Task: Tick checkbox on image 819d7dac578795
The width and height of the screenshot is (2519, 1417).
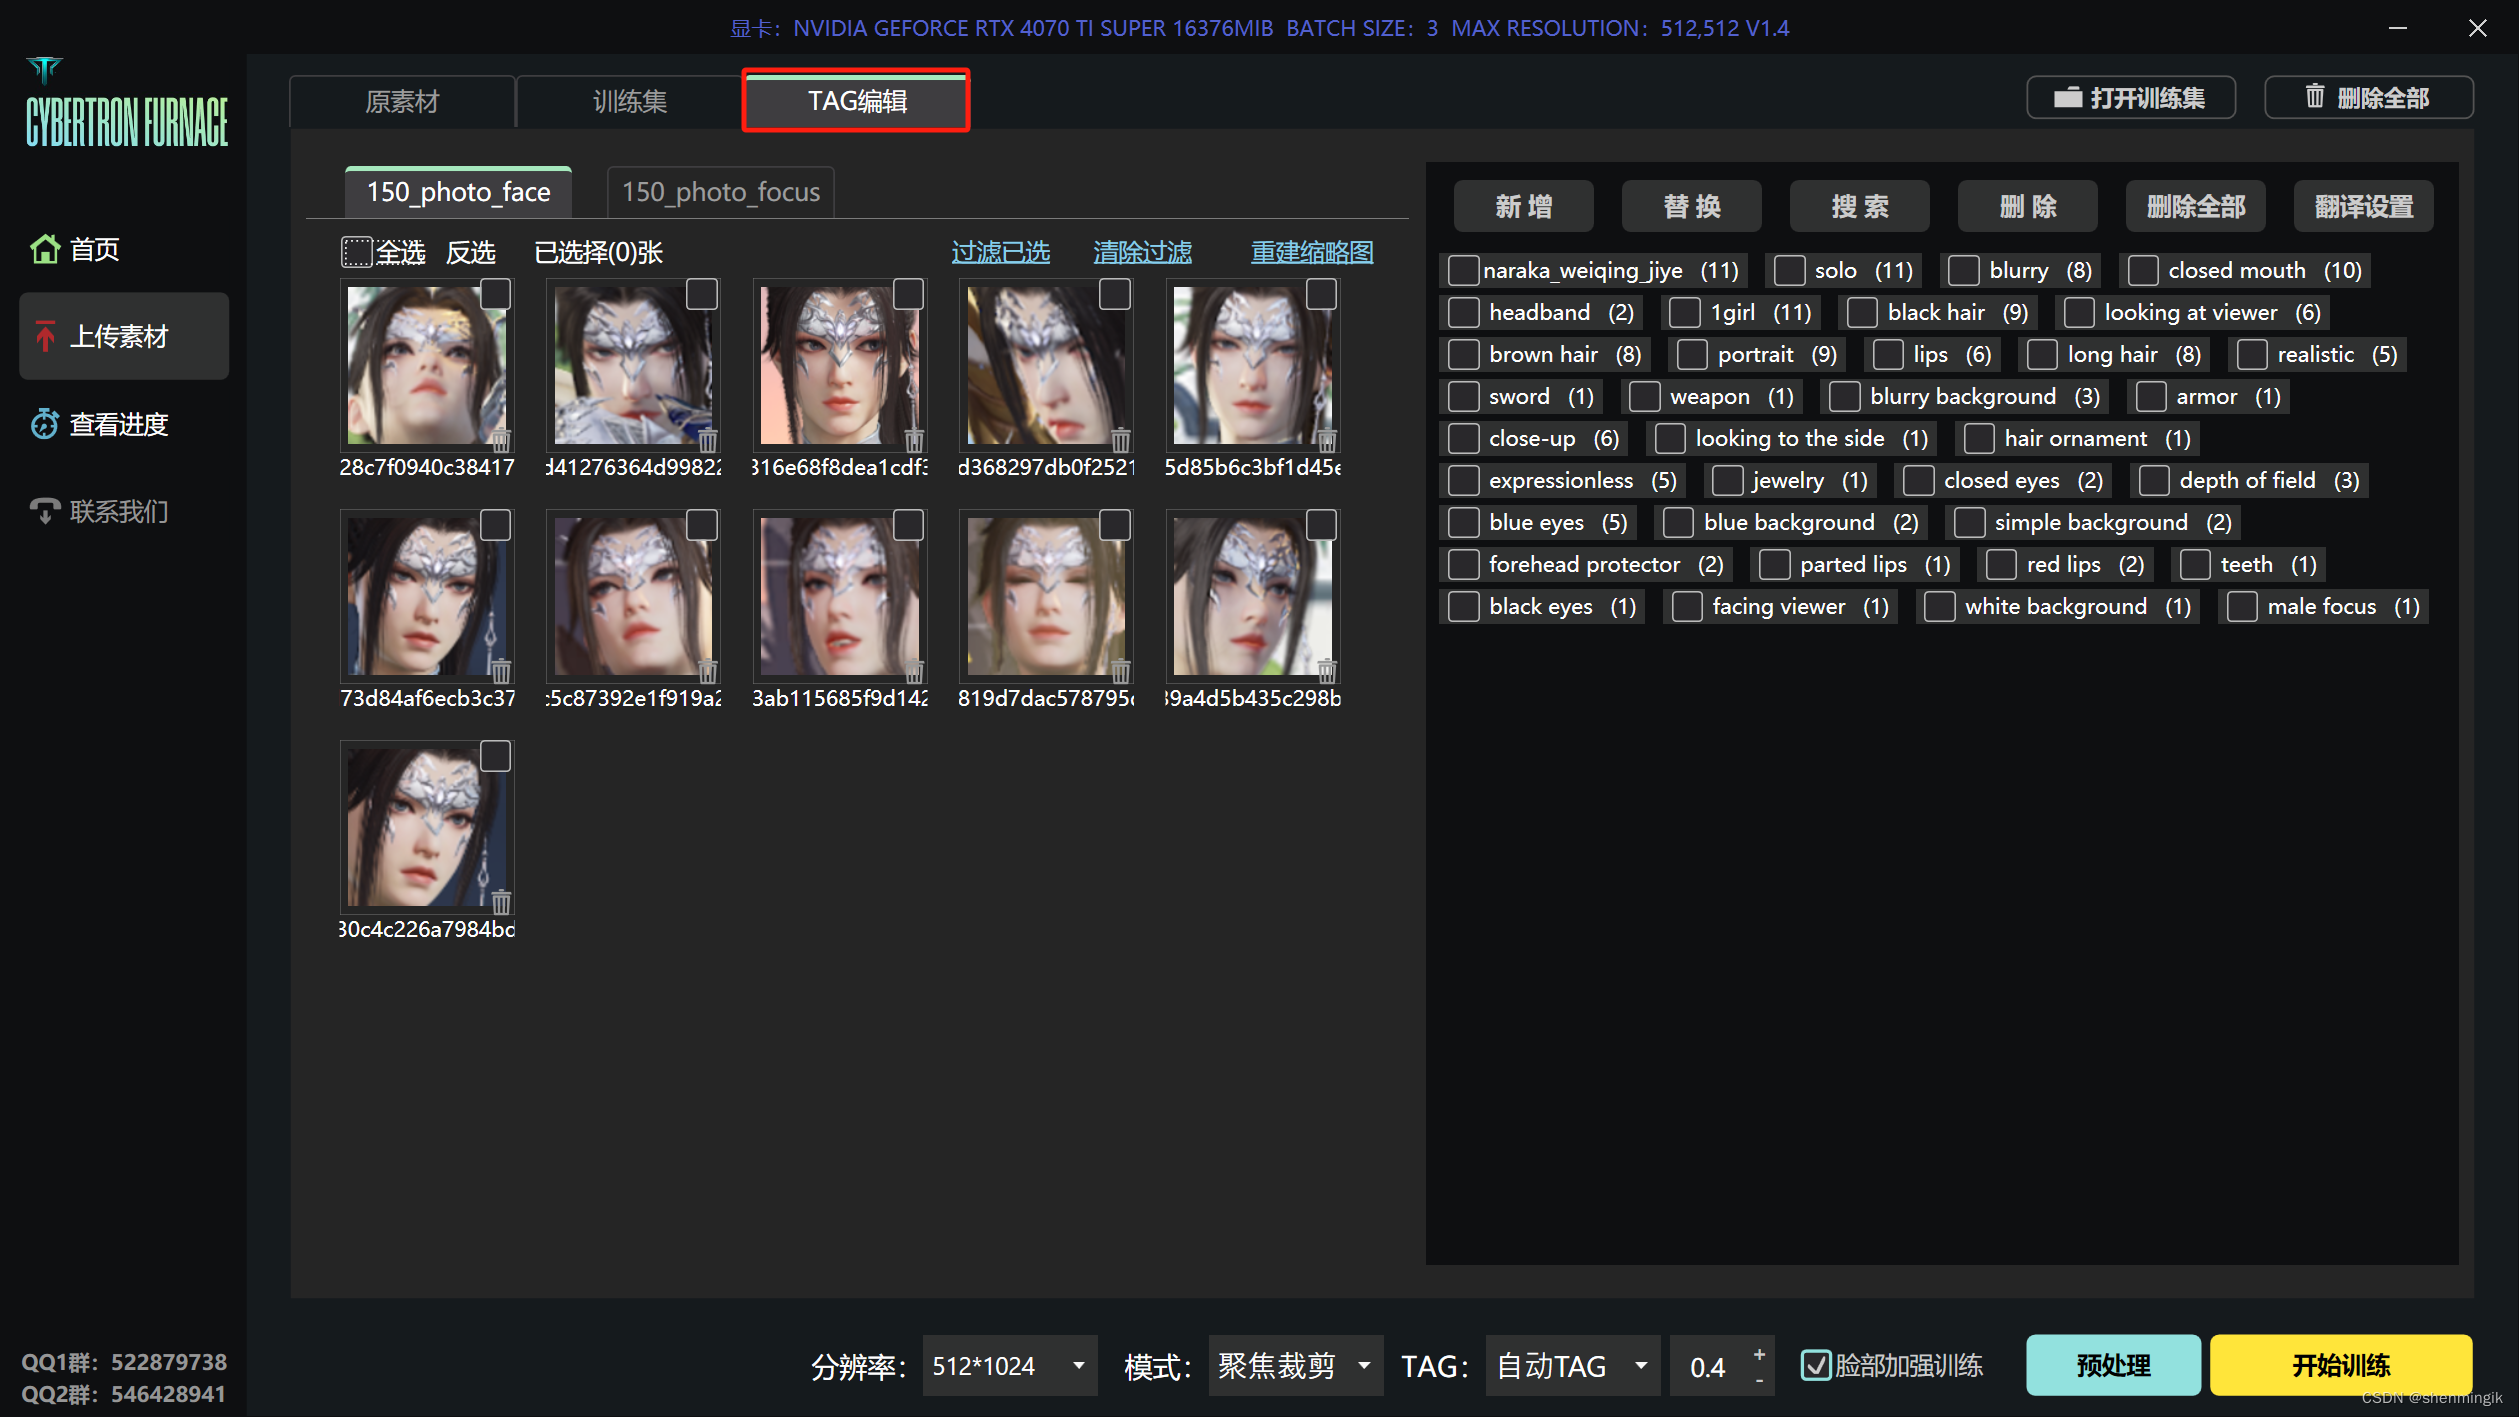Action: pyautogui.click(x=1115, y=526)
